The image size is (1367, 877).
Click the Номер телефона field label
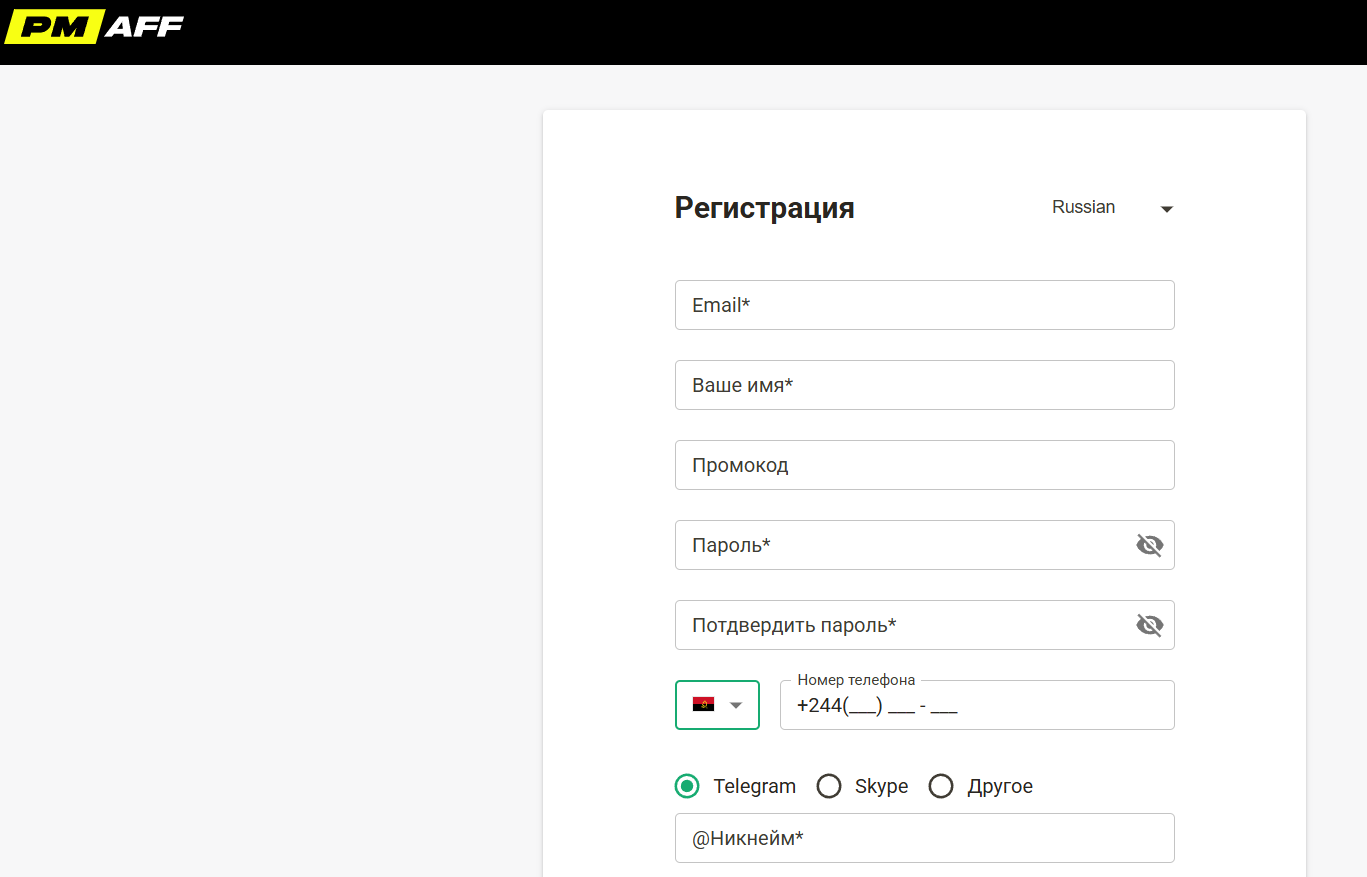click(x=856, y=680)
